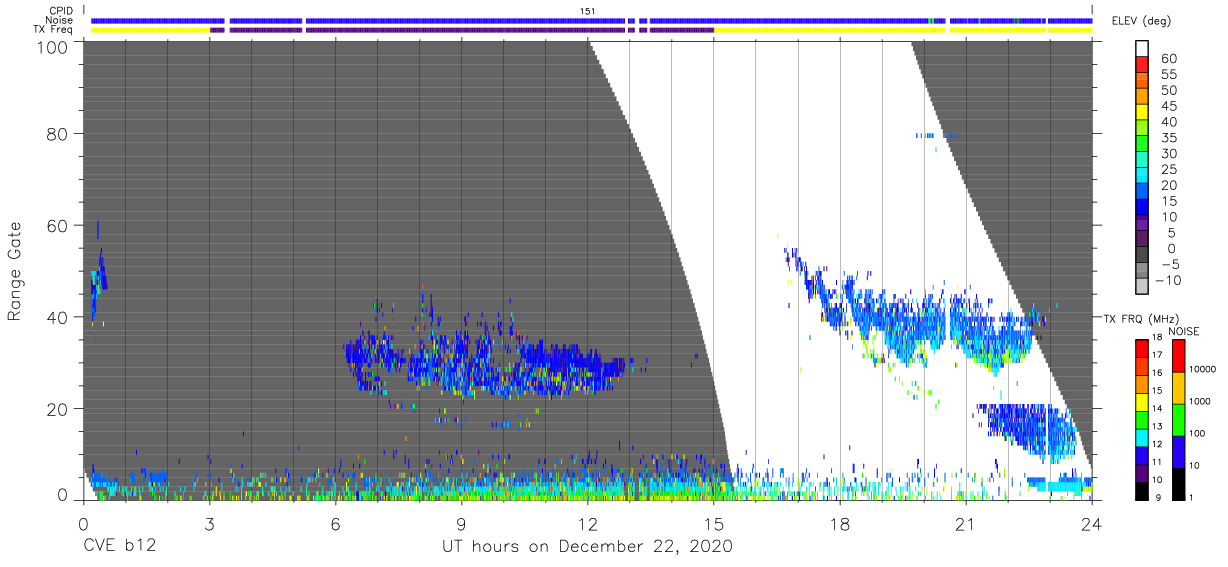The width and height of the screenshot is (1228, 567).
Task: Click the 15 hour tick on UT axis
Action: tap(713, 524)
